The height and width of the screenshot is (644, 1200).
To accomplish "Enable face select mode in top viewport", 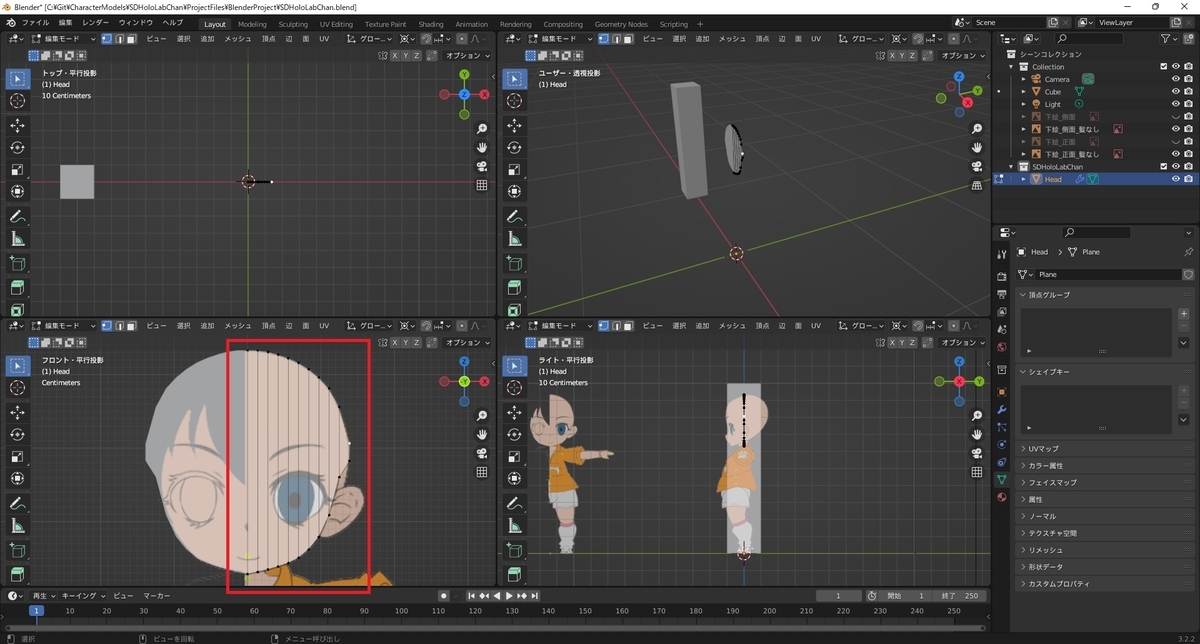I will [131, 39].
